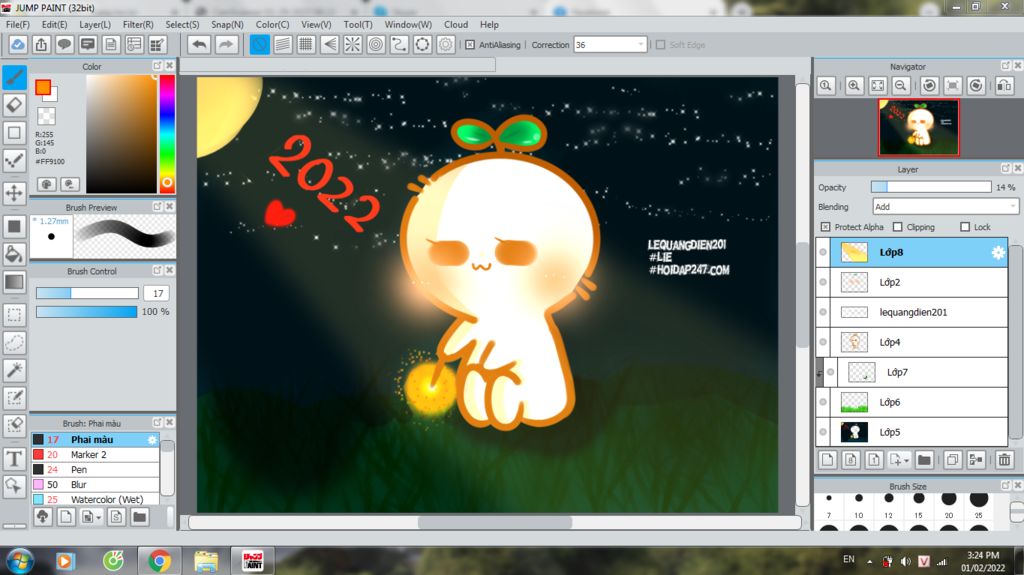Toggle visibility of Lớp2 layer
Image resolution: width=1024 pixels, height=575 pixels.
tap(823, 282)
